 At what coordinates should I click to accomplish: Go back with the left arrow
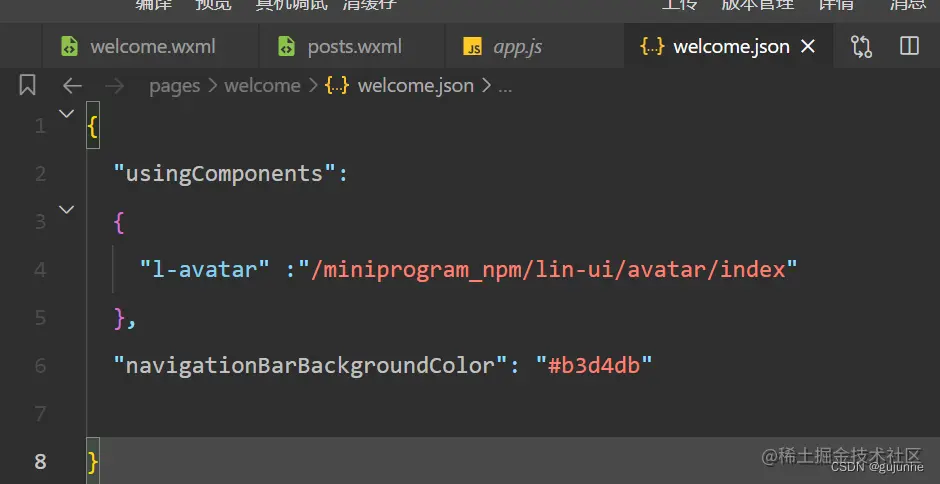point(72,86)
